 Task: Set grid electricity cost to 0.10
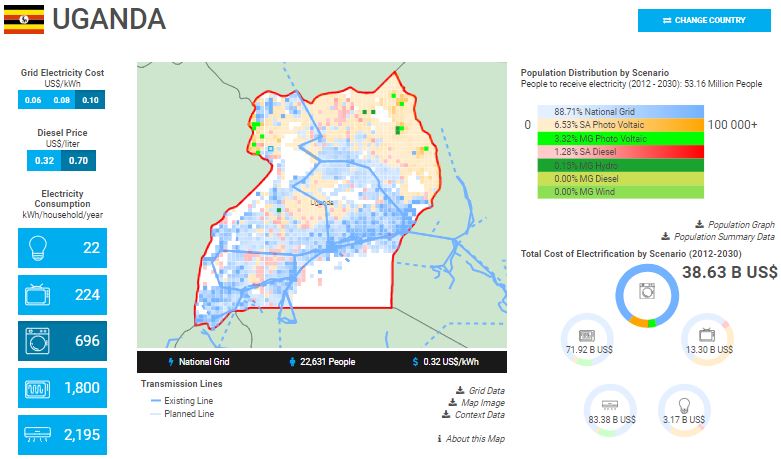click(x=91, y=100)
